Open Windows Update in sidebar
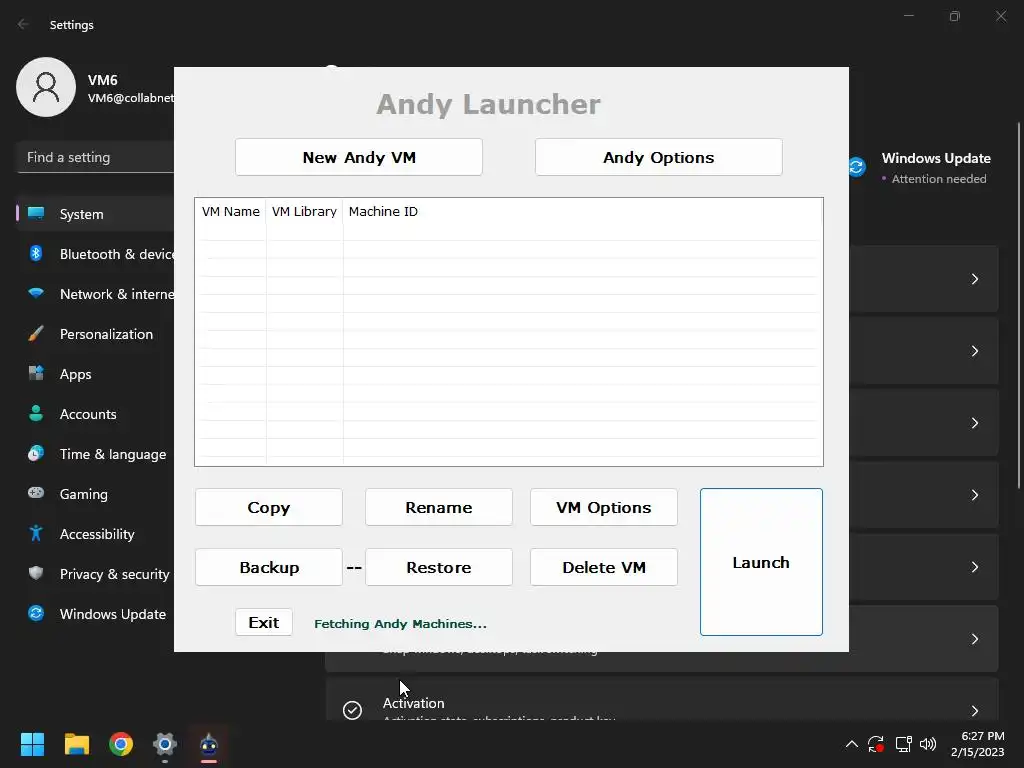This screenshot has width=1024, height=768. (95, 614)
